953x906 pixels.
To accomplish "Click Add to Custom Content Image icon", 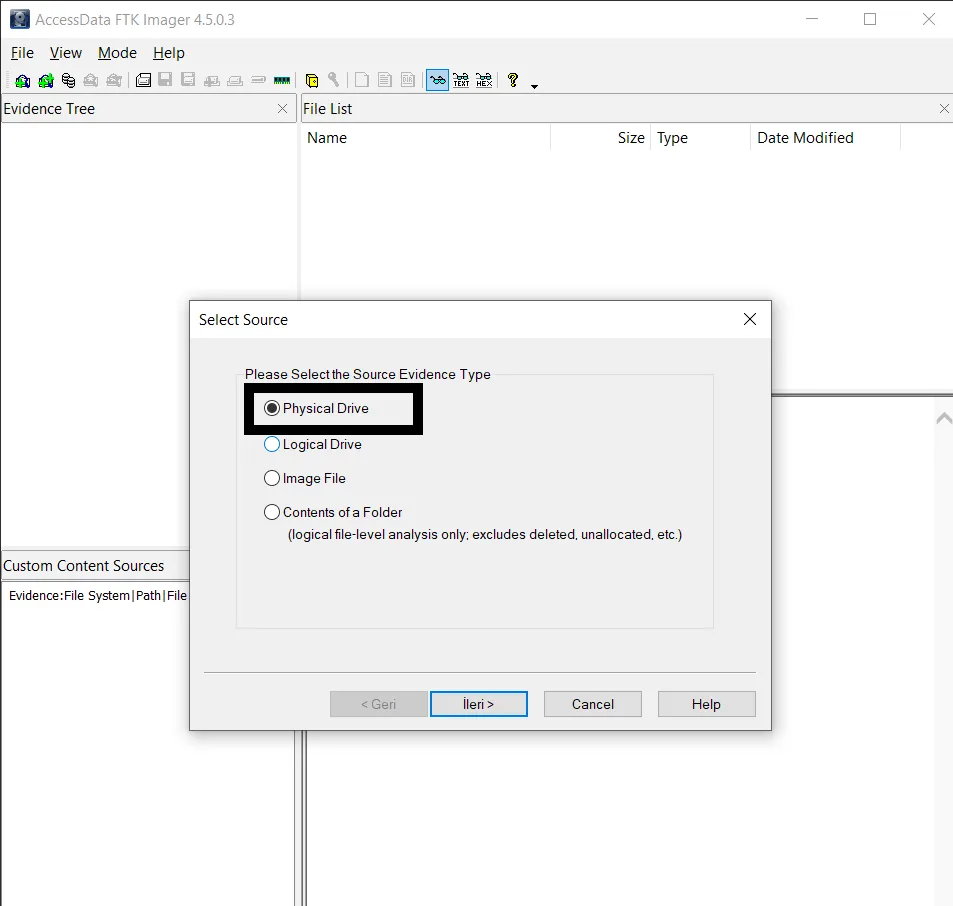I will pos(212,80).
